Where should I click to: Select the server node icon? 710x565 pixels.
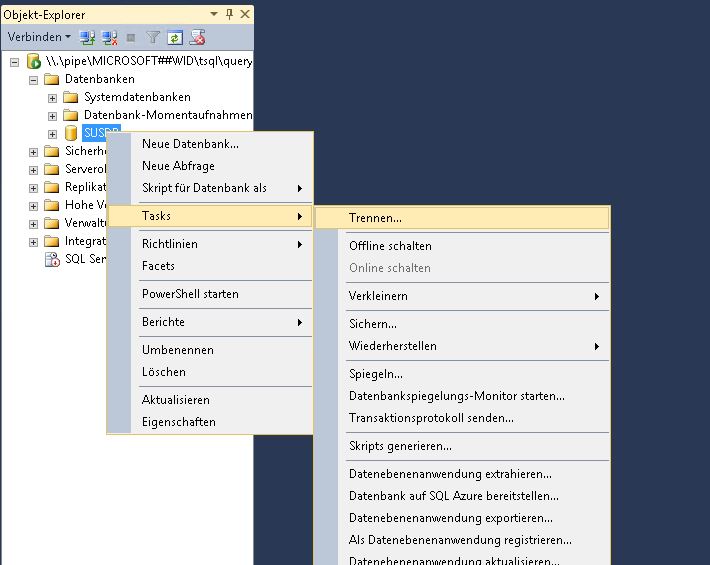34,61
